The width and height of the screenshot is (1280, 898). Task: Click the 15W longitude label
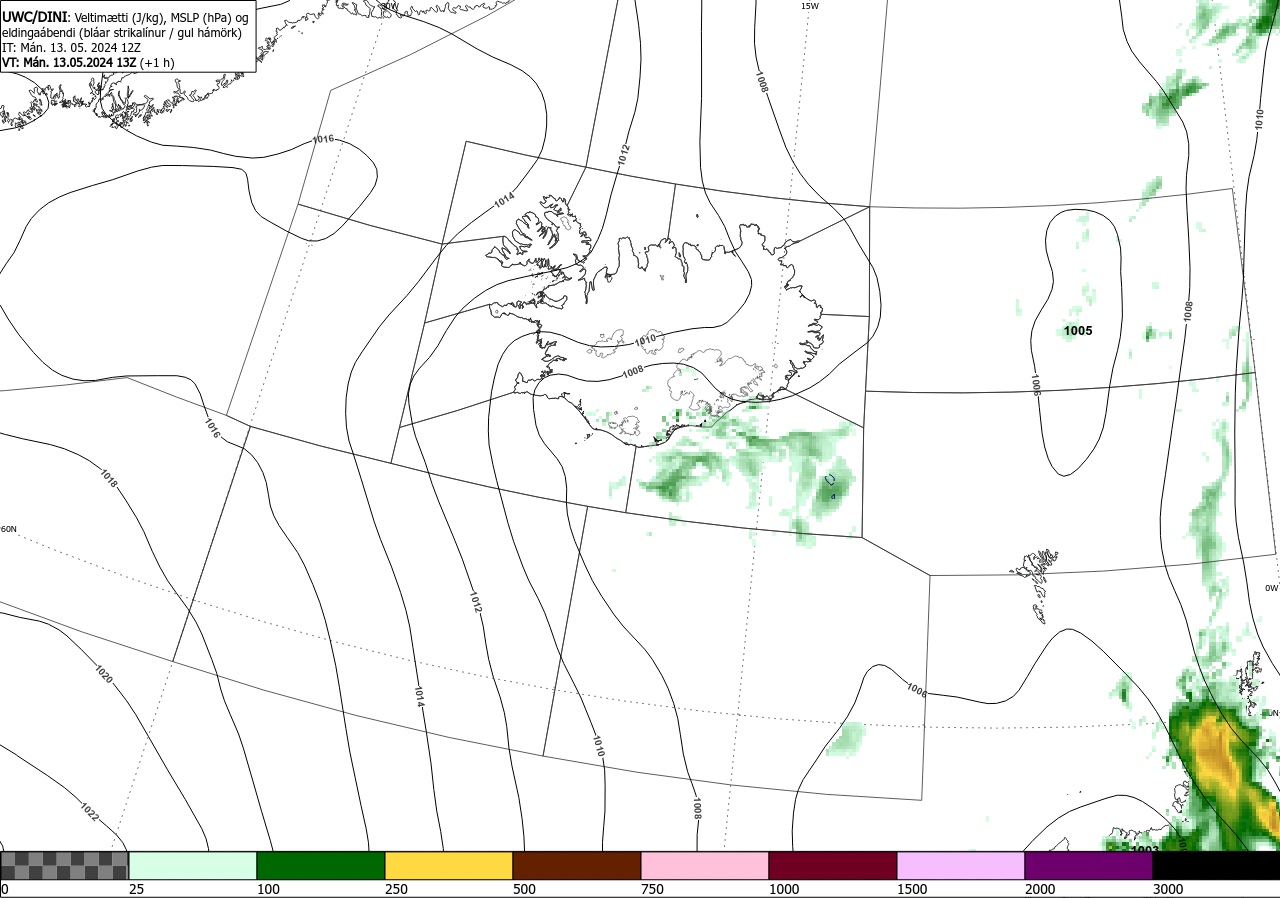810,6
